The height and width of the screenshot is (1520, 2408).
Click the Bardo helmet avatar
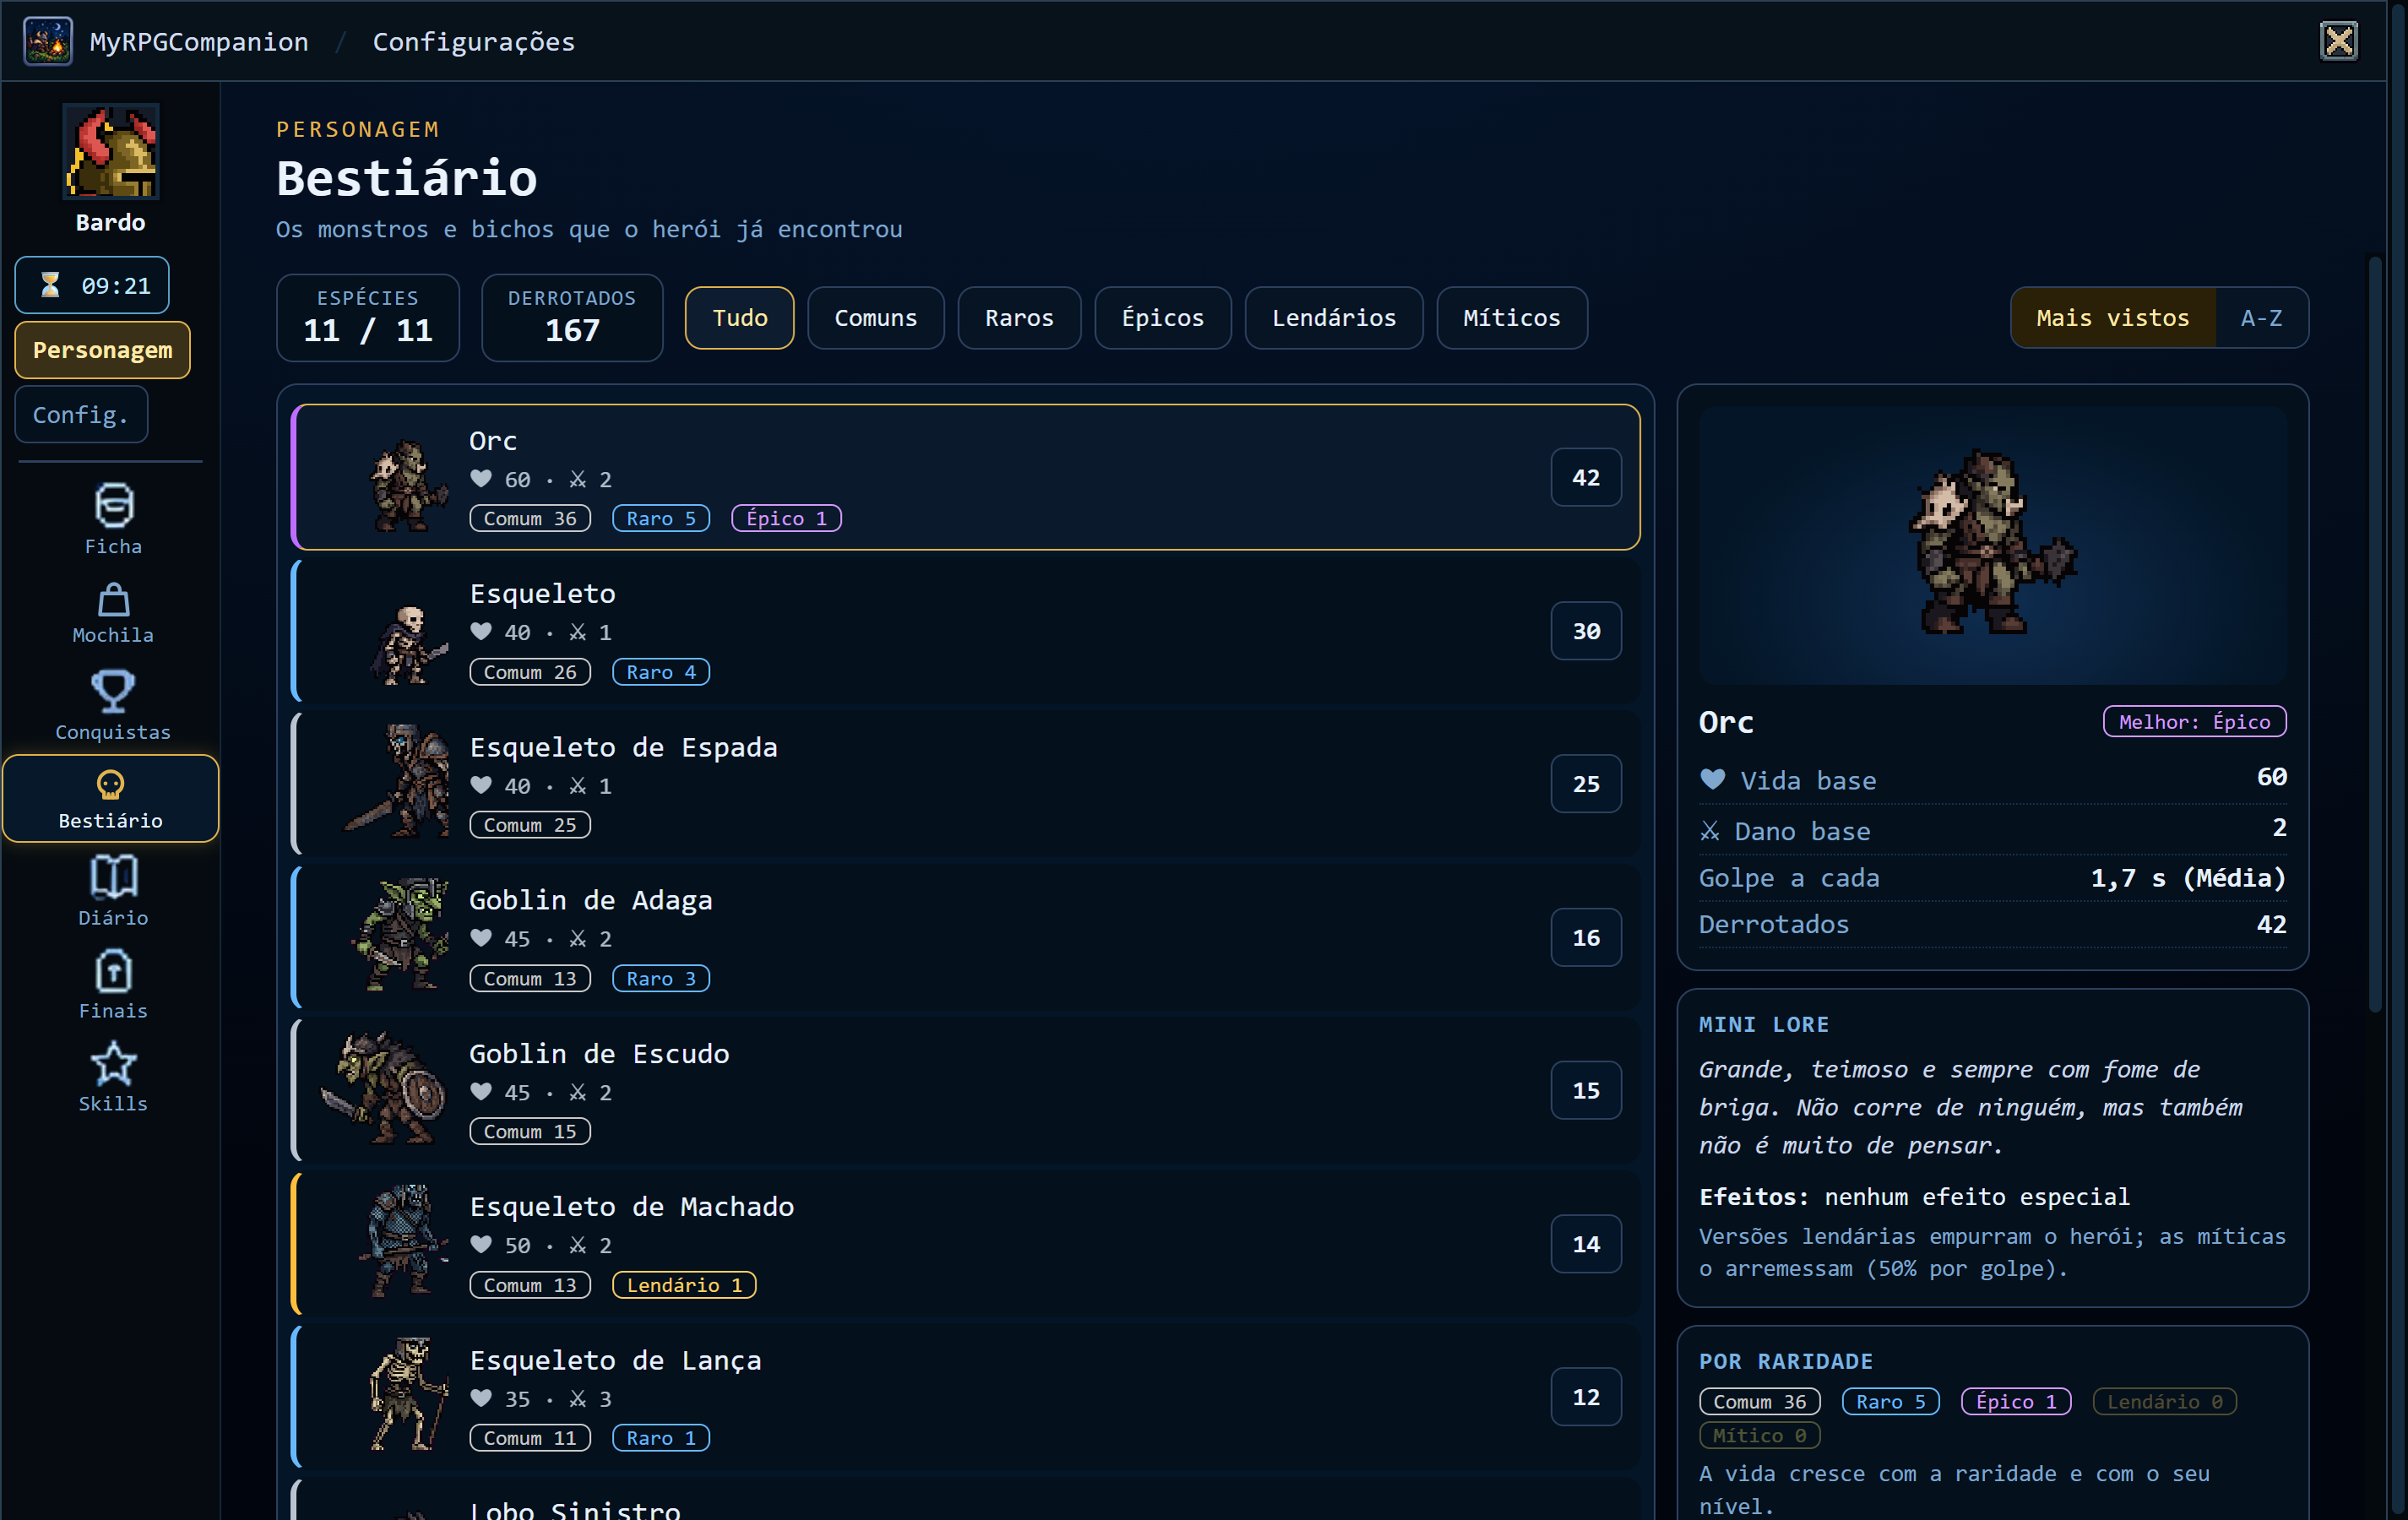click(x=111, y=151)
